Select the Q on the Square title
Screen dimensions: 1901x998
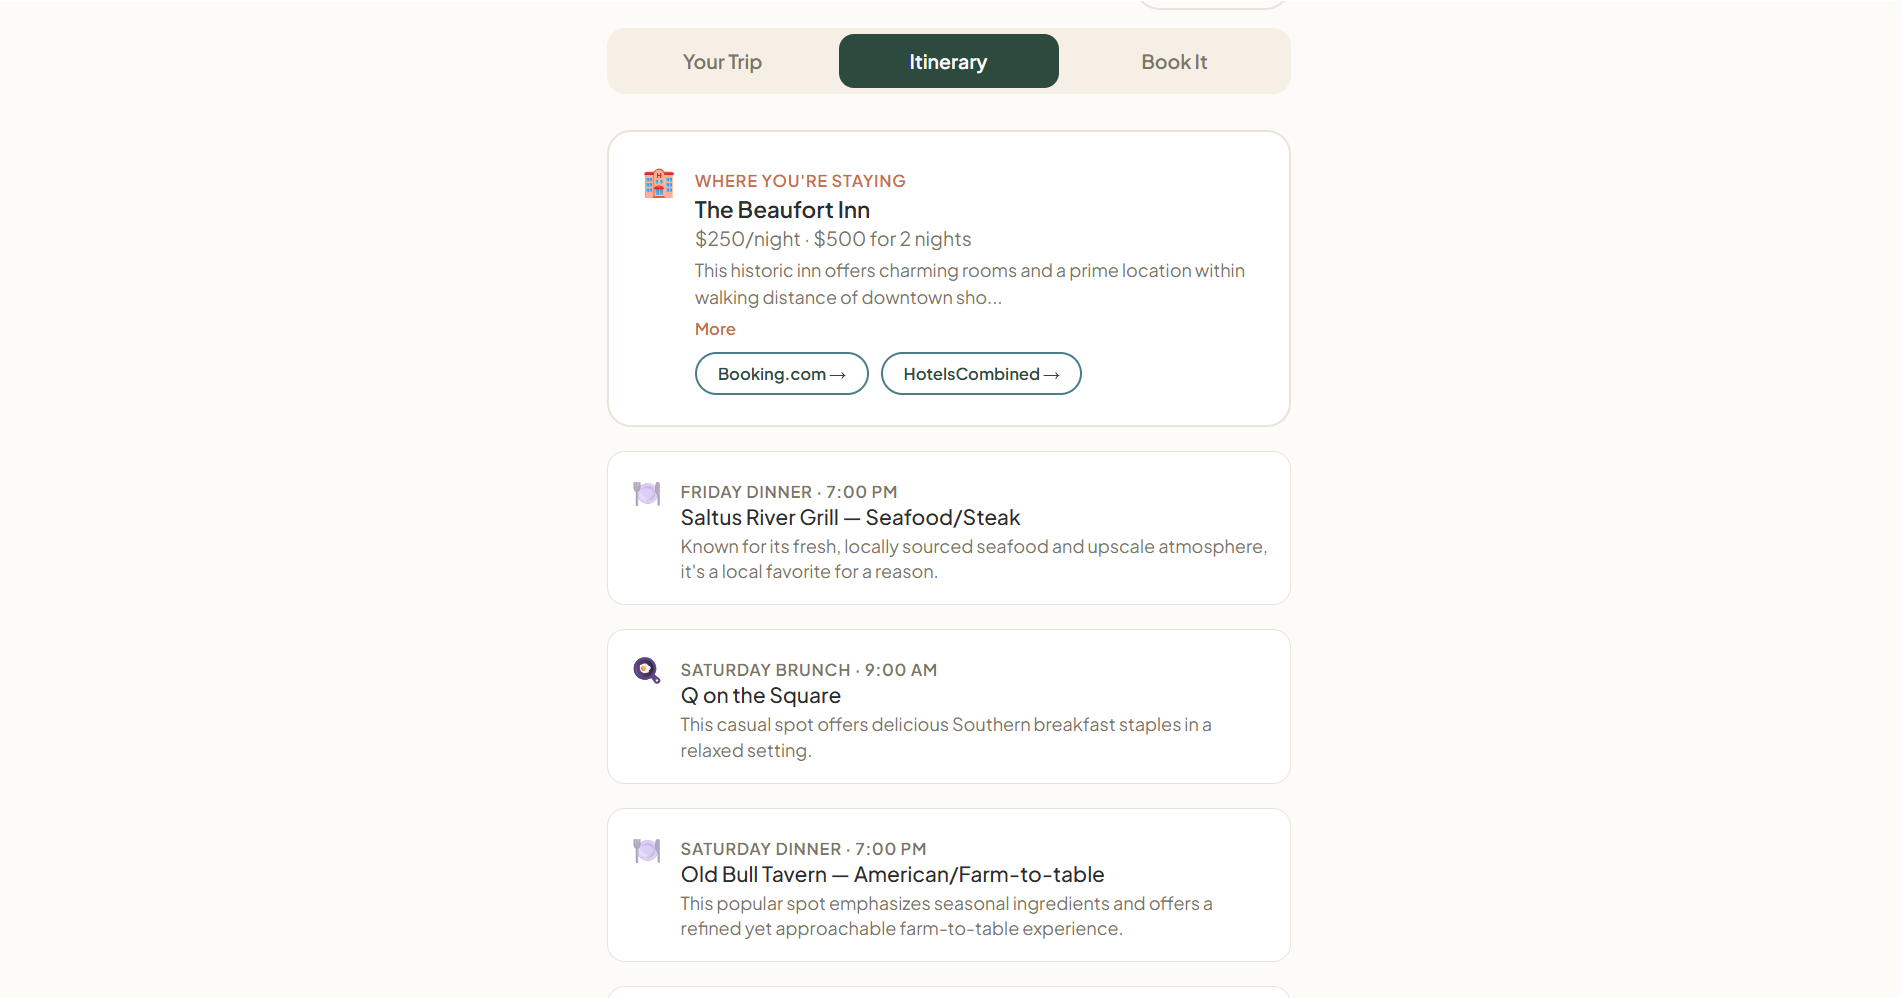pos(760,696)
